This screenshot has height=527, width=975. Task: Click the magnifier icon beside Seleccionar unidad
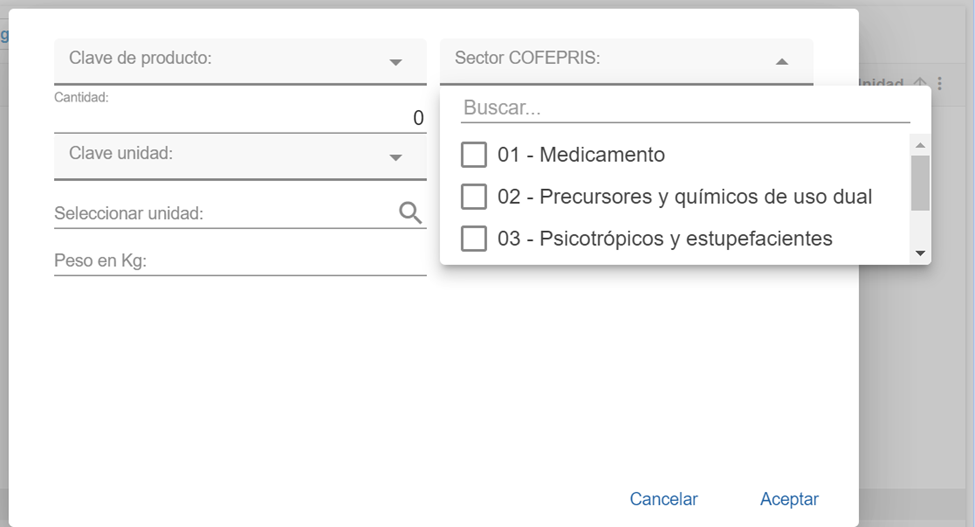[x=410, y=212]
